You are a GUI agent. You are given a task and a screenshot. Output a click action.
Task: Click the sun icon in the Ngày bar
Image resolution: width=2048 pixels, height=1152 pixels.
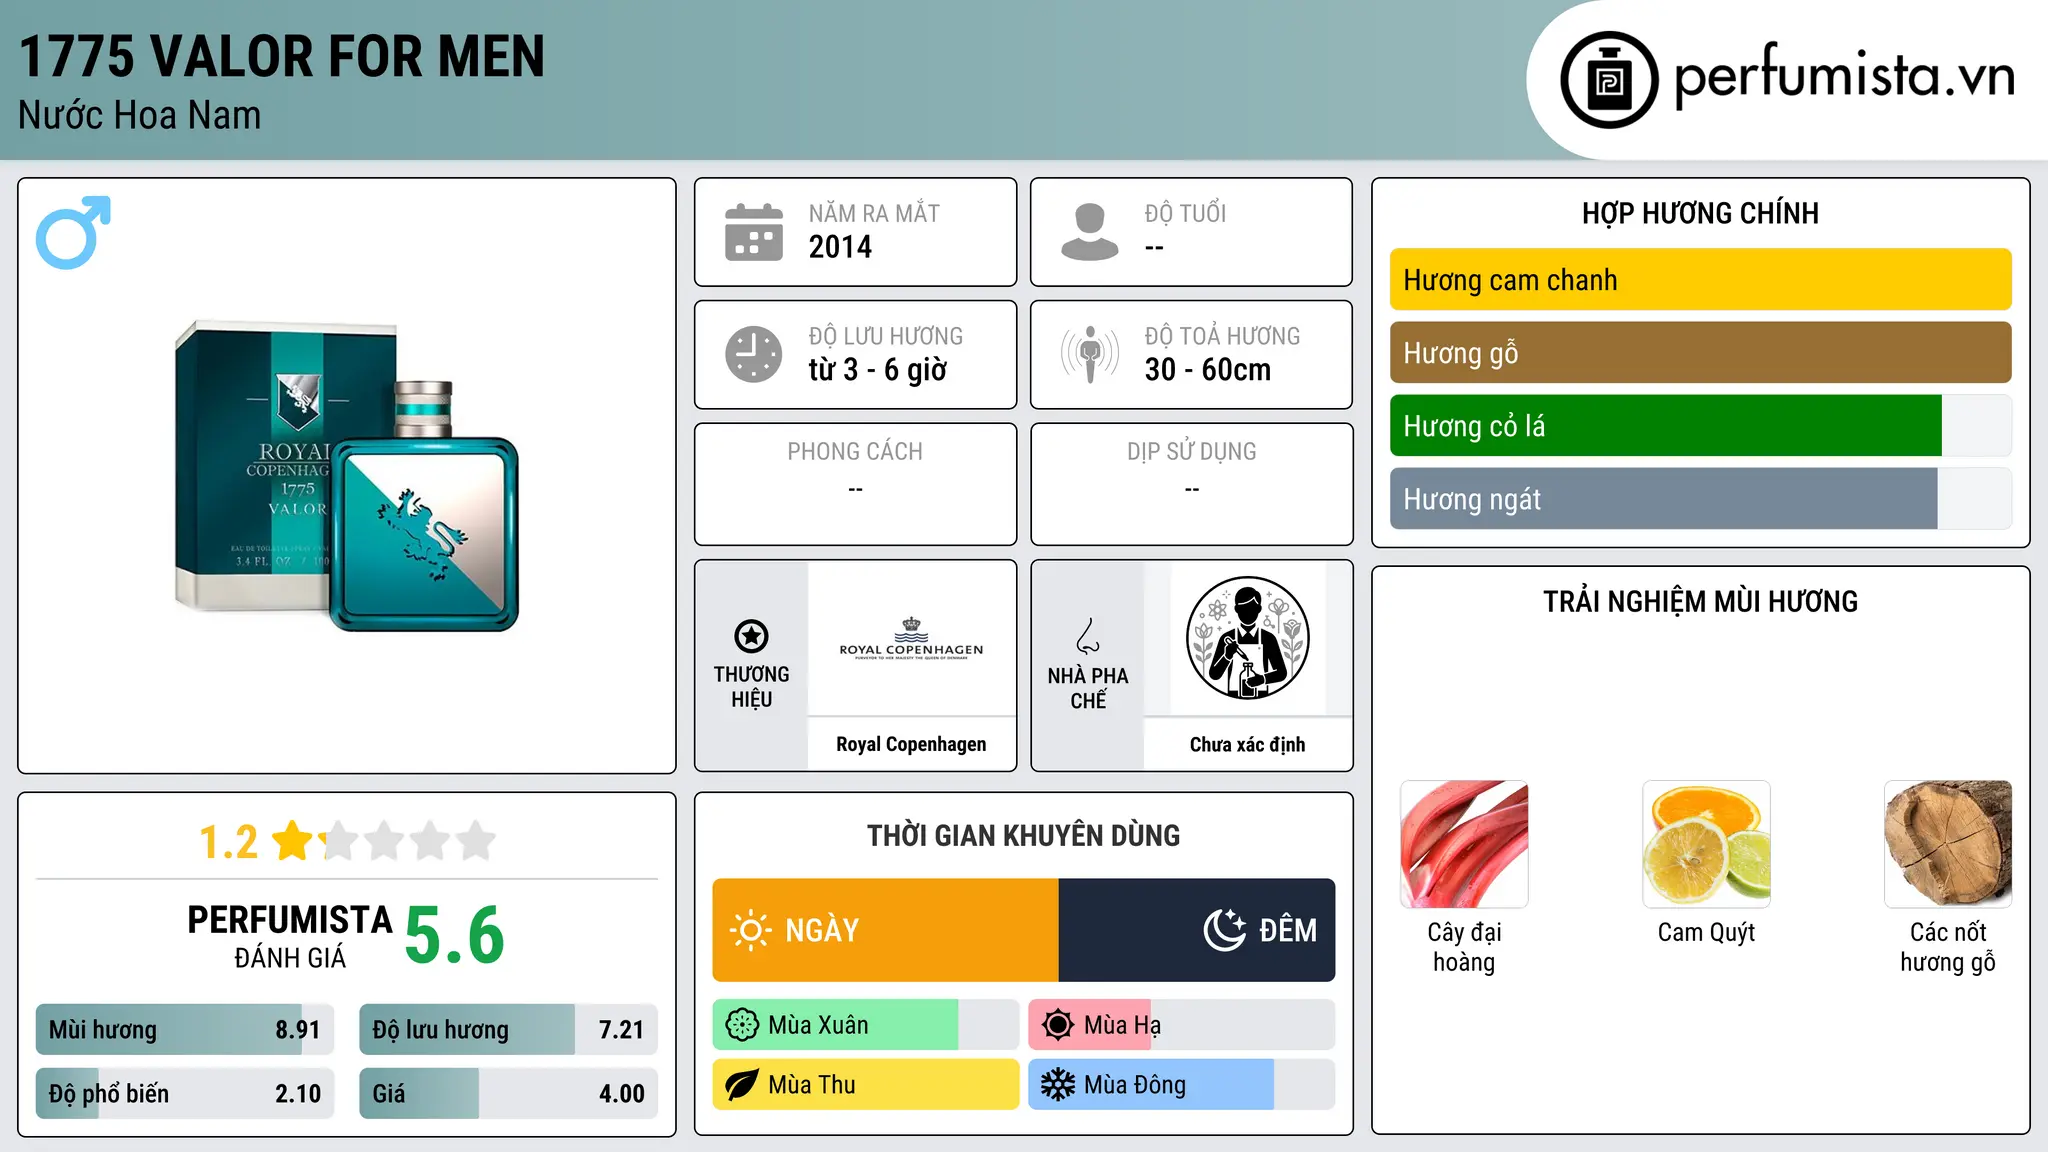(x=751, y=930)
